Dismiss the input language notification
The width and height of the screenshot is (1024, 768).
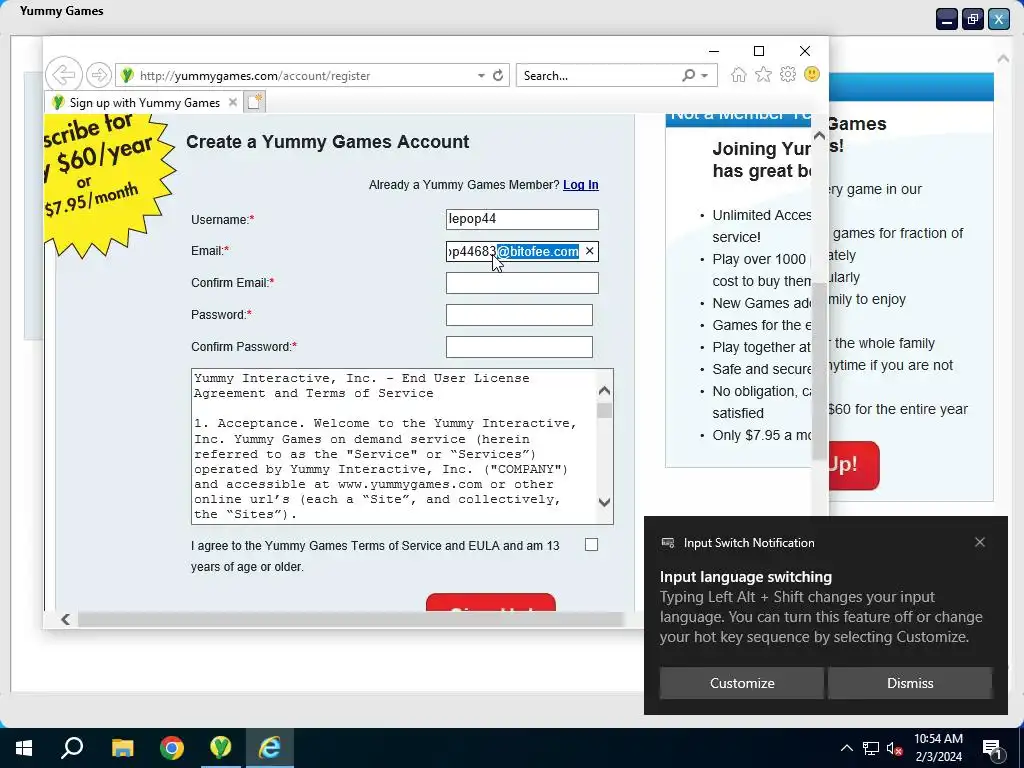click(910, 682)
